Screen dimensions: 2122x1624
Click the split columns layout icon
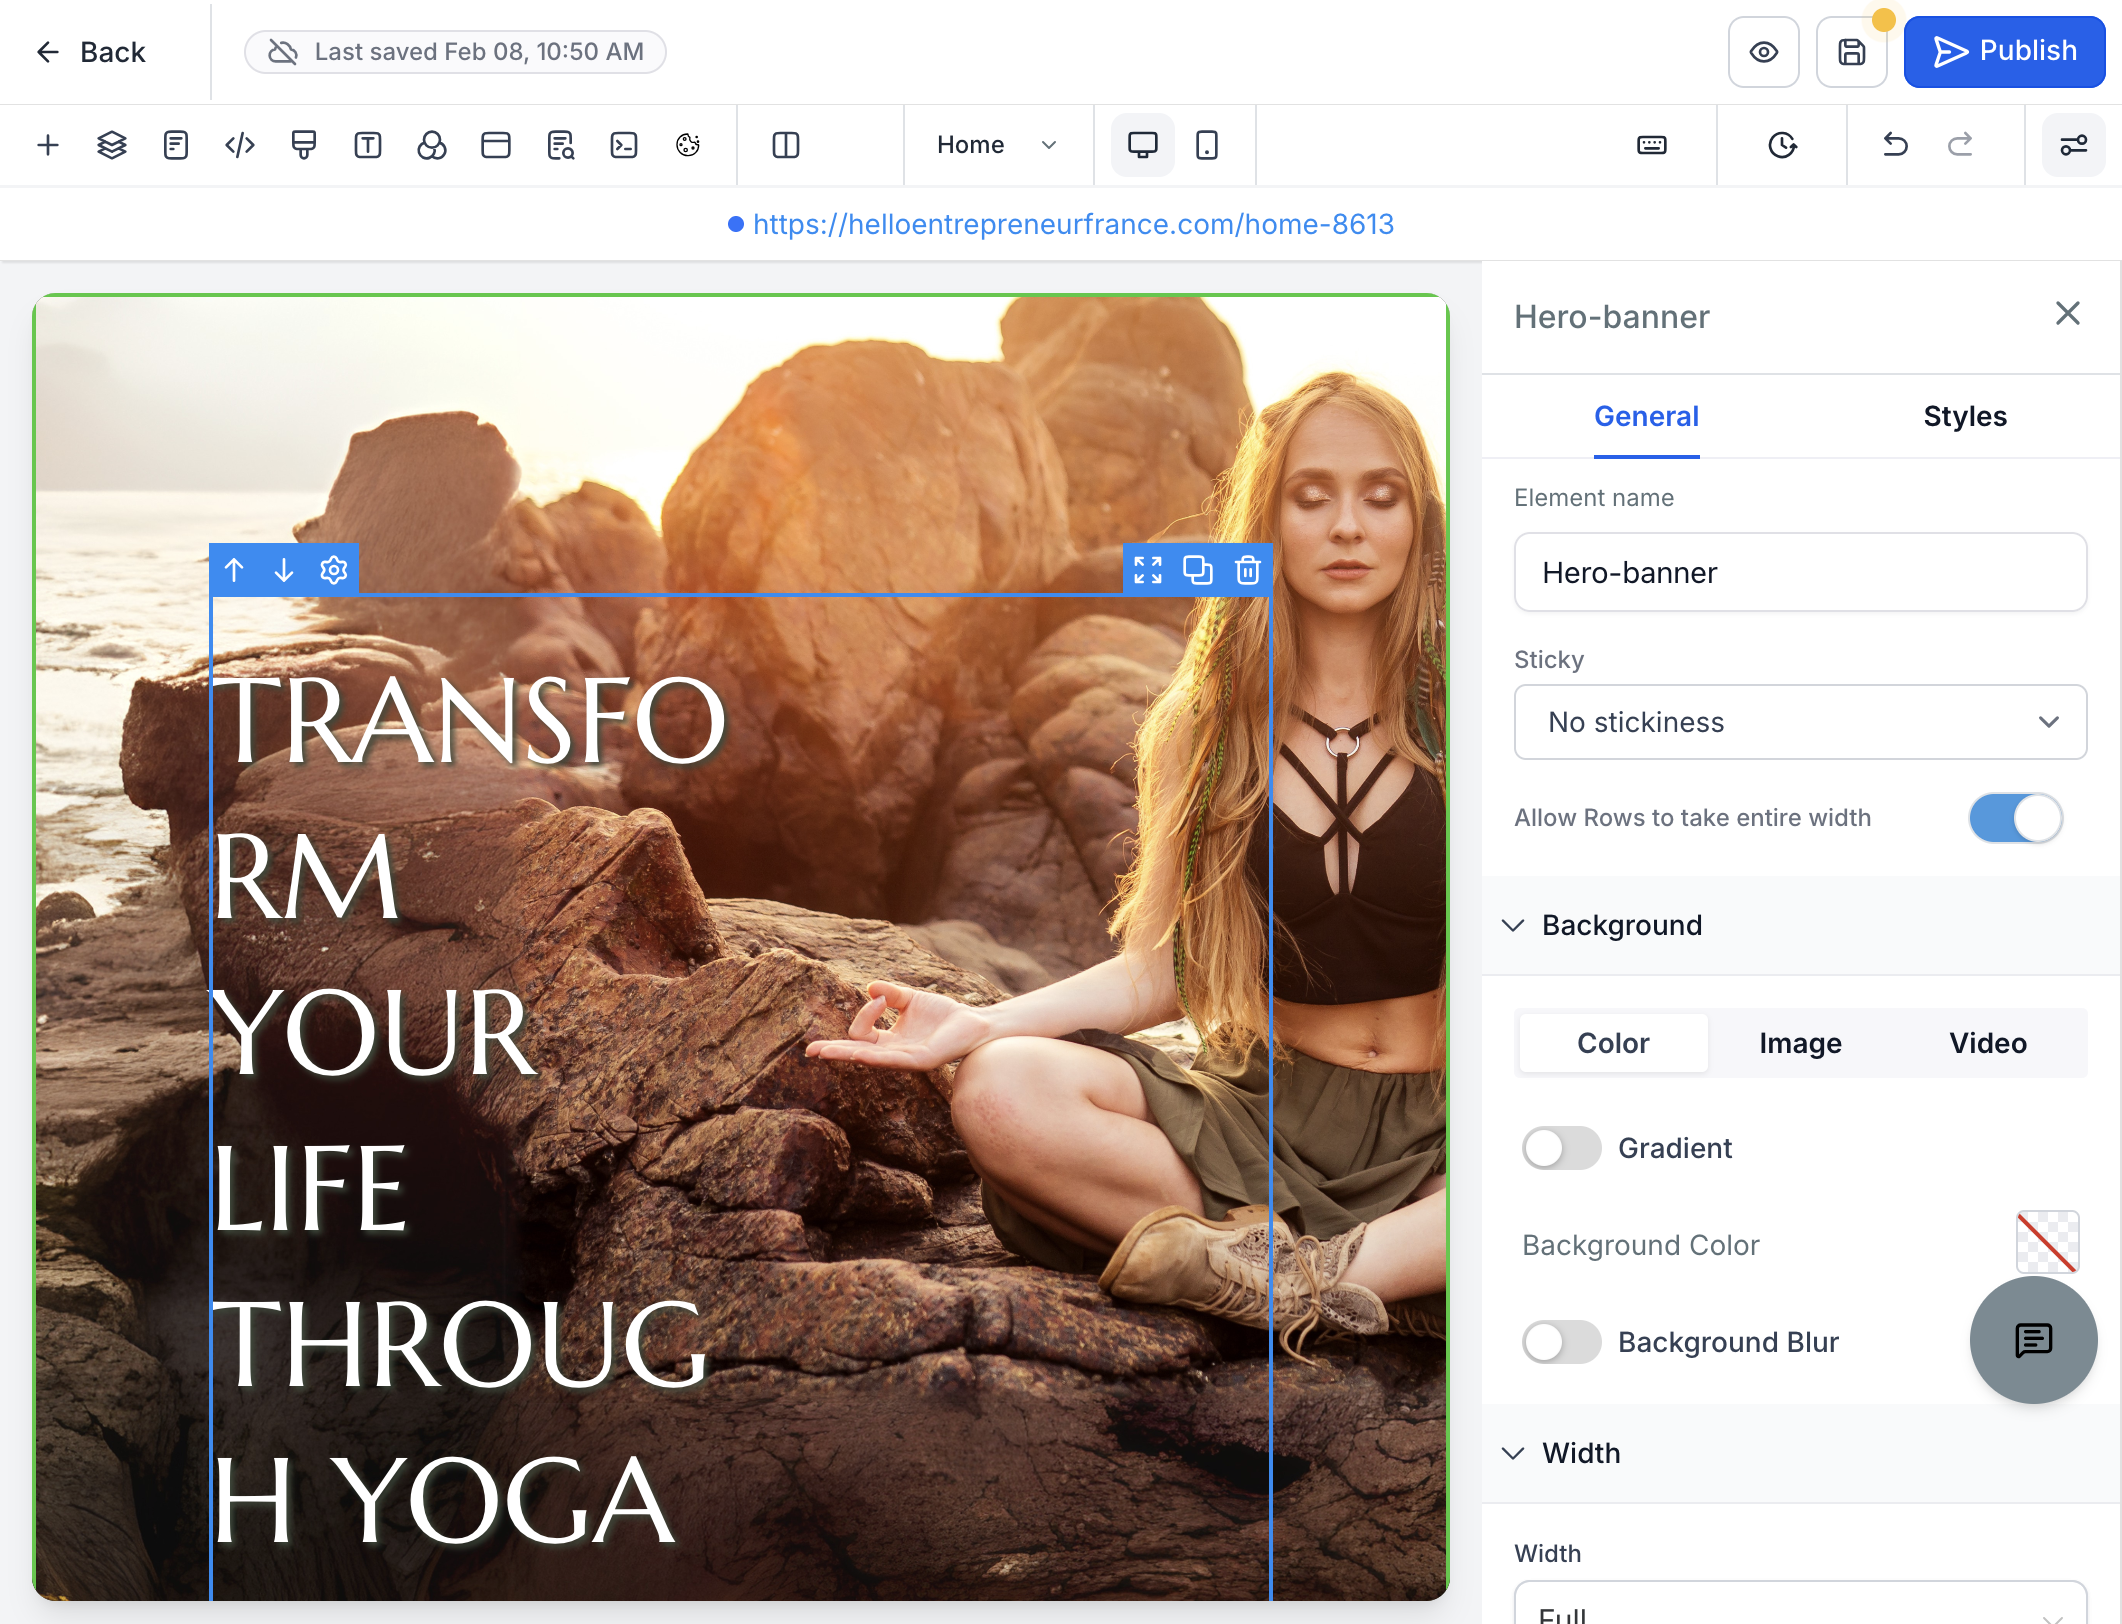(x=785, y=145)
